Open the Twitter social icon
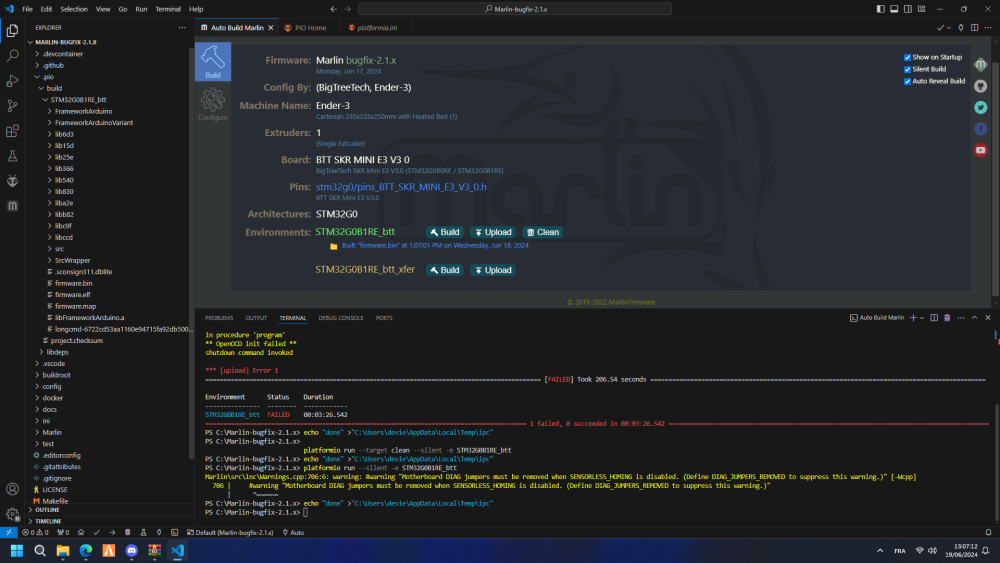This screenshot has width=1000, height=563. coord(980,107)
